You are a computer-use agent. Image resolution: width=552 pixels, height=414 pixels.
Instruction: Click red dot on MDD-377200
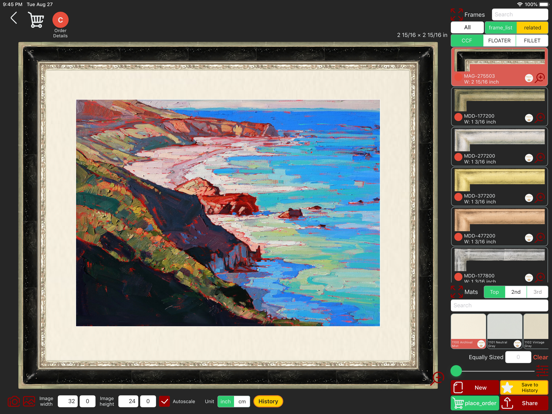pyautogui.click(x=458, y=197)
